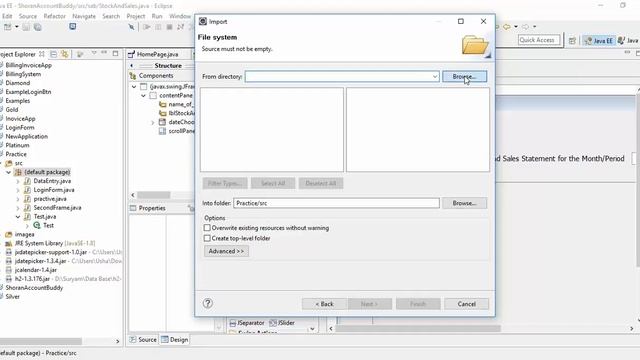
Task: Collapse Test.java tree node
Action: tap(18, 217)
